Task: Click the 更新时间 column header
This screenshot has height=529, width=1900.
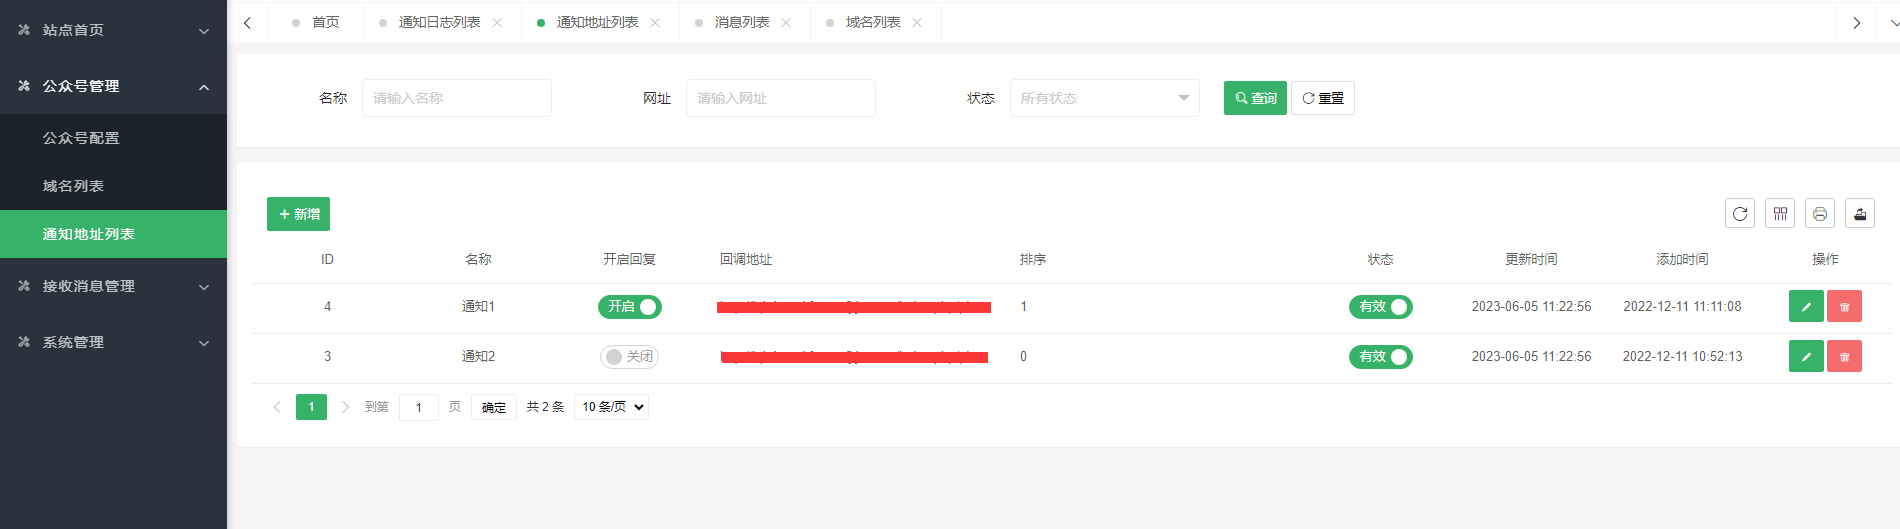Action: click(1531, 259)
